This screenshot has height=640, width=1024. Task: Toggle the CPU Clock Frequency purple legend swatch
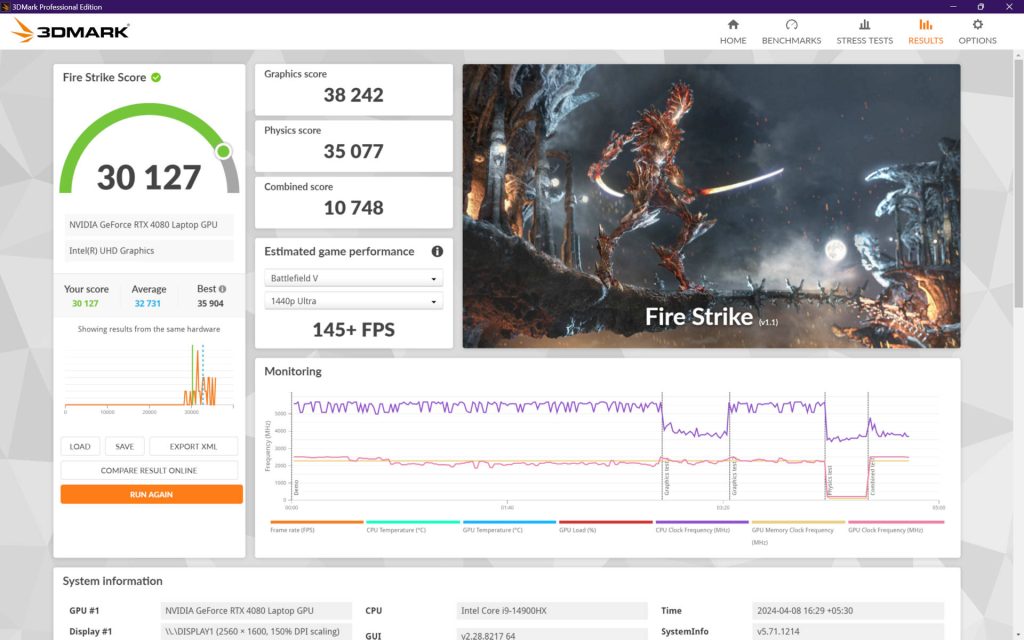coord(701,522)
